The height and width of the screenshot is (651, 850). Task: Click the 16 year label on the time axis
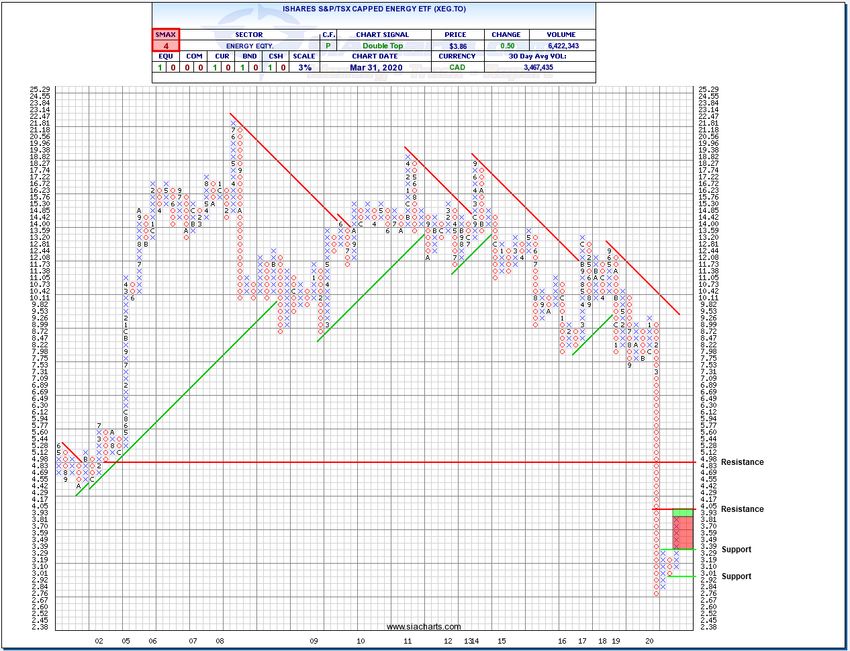click(x=562, y=641)
